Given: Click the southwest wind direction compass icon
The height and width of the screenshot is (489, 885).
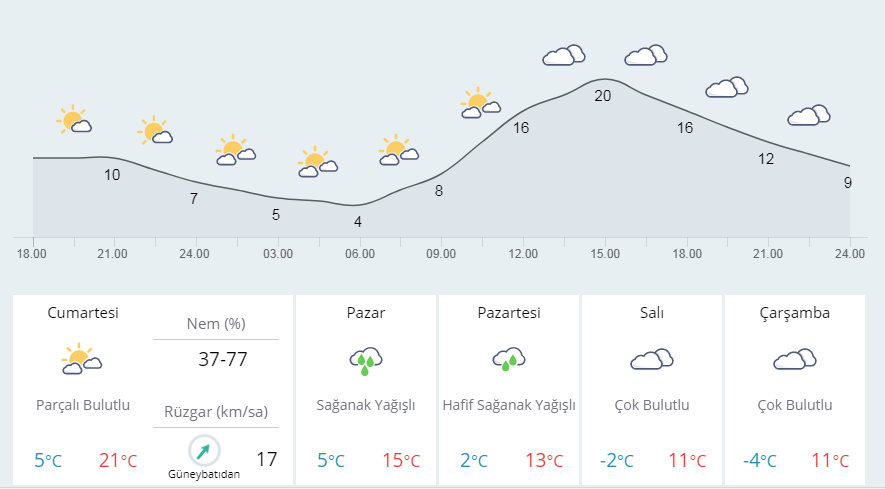Looking at the screenshot, I should click(204, 451).
